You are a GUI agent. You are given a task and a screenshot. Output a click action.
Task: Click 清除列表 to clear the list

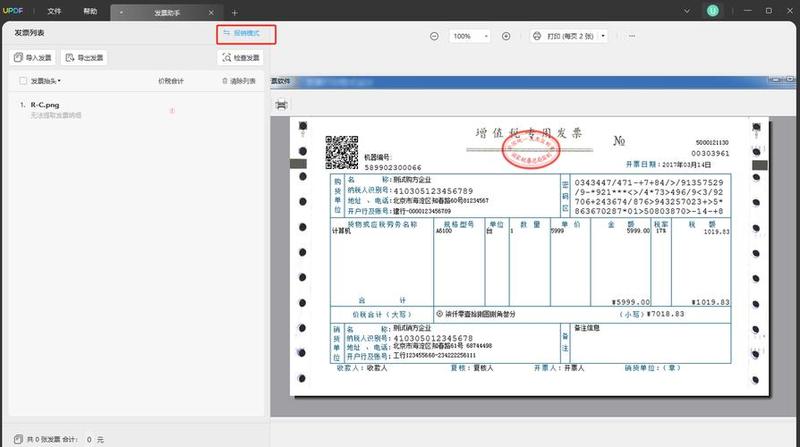tap(239, 81)
